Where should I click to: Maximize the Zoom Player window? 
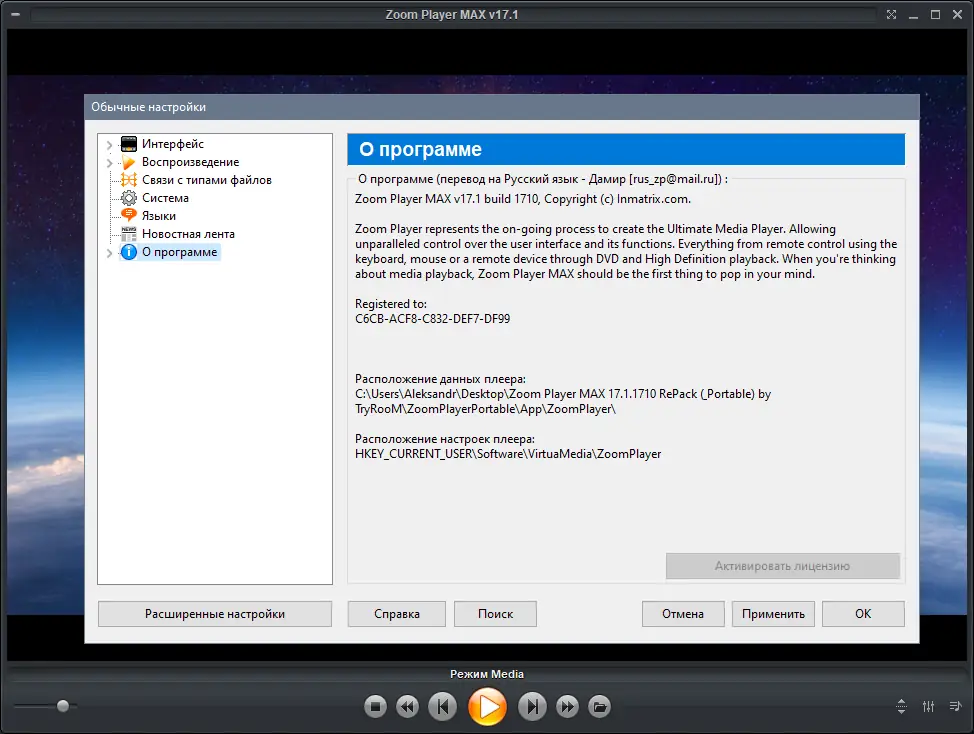(x=935, y=14)
